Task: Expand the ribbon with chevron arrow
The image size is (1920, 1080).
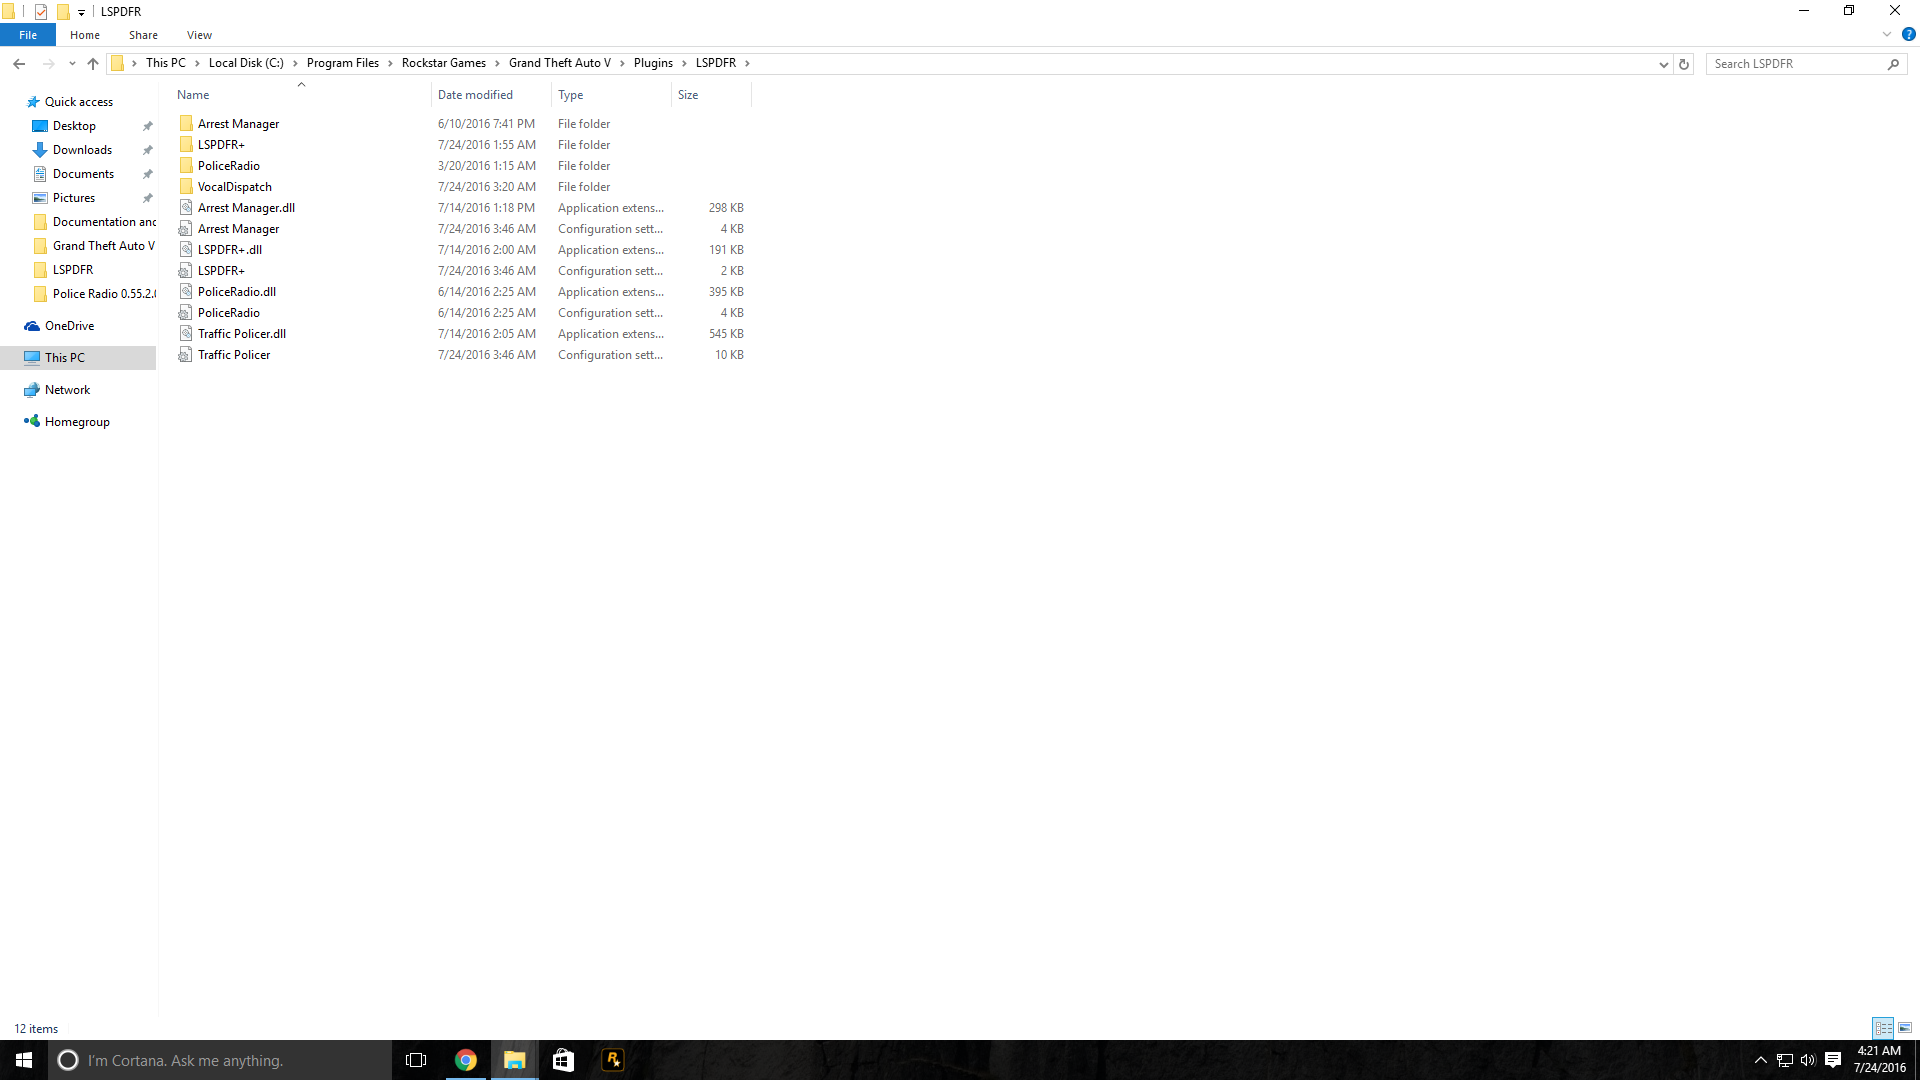Action: click(1887, 34)
